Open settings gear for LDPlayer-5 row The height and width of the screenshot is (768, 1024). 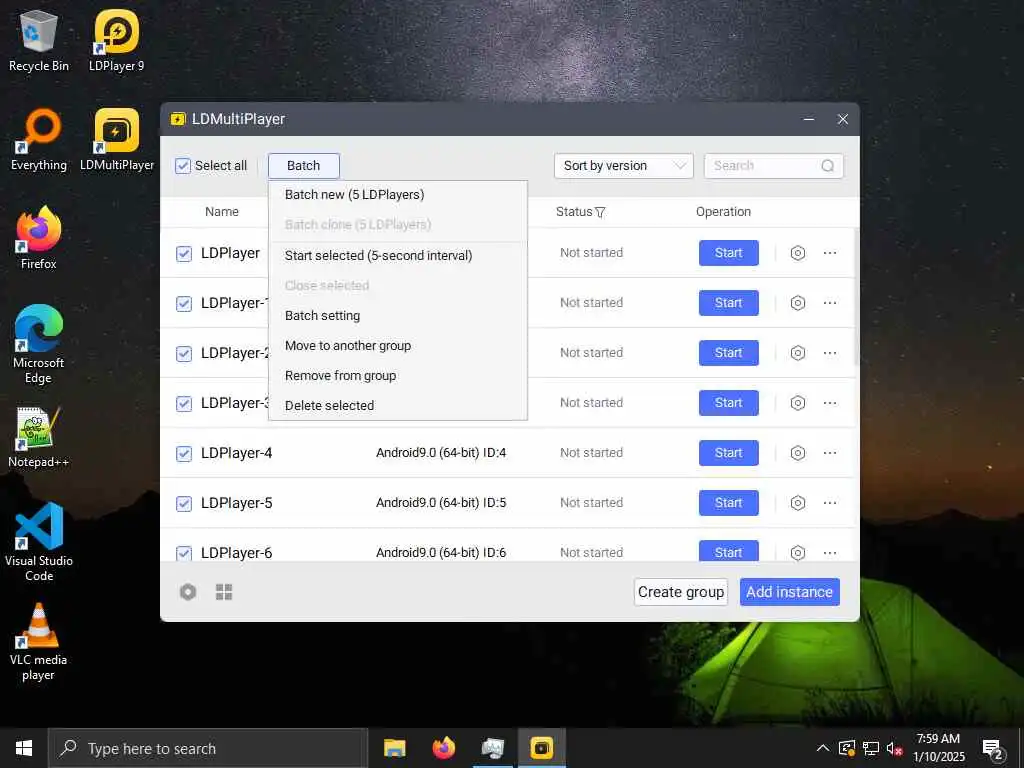pyautogui.click(x=797, y=503)
